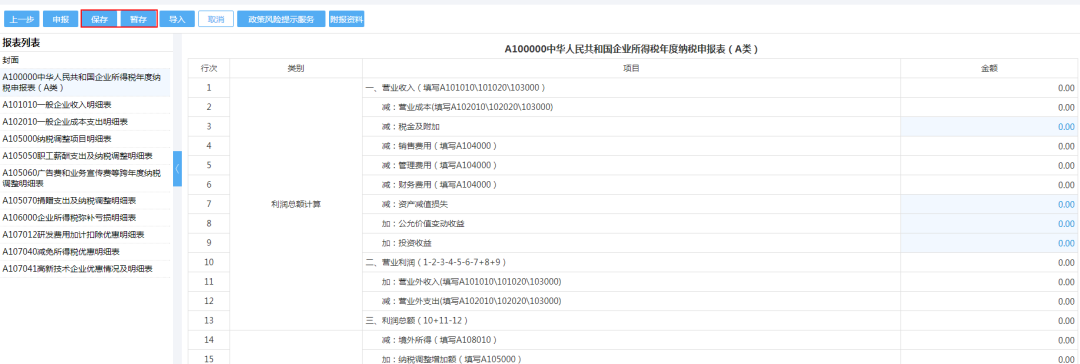1080x364 pixels.
Task: Click amount field for 资产减值损失 row
Action: [x=990, y=205]
